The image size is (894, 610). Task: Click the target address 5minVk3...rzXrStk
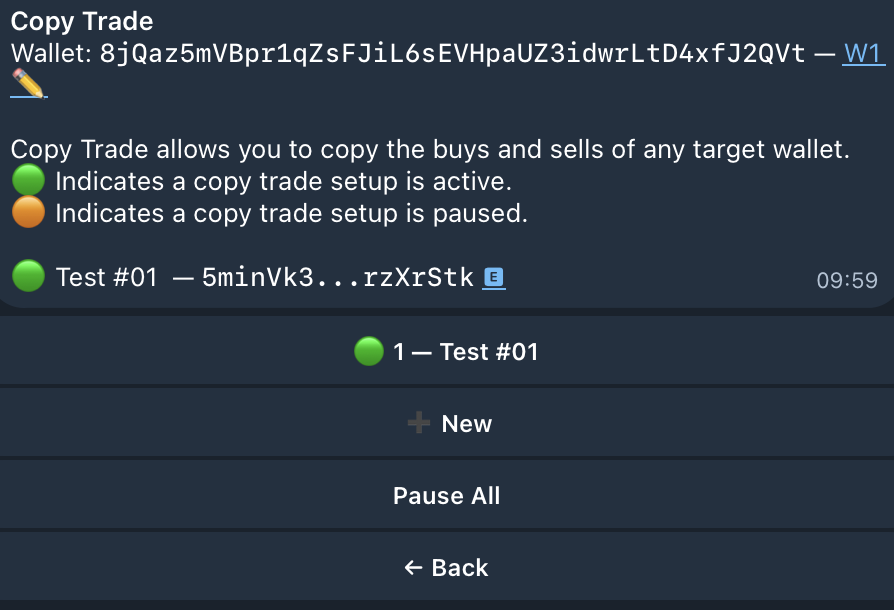[337, 278]
